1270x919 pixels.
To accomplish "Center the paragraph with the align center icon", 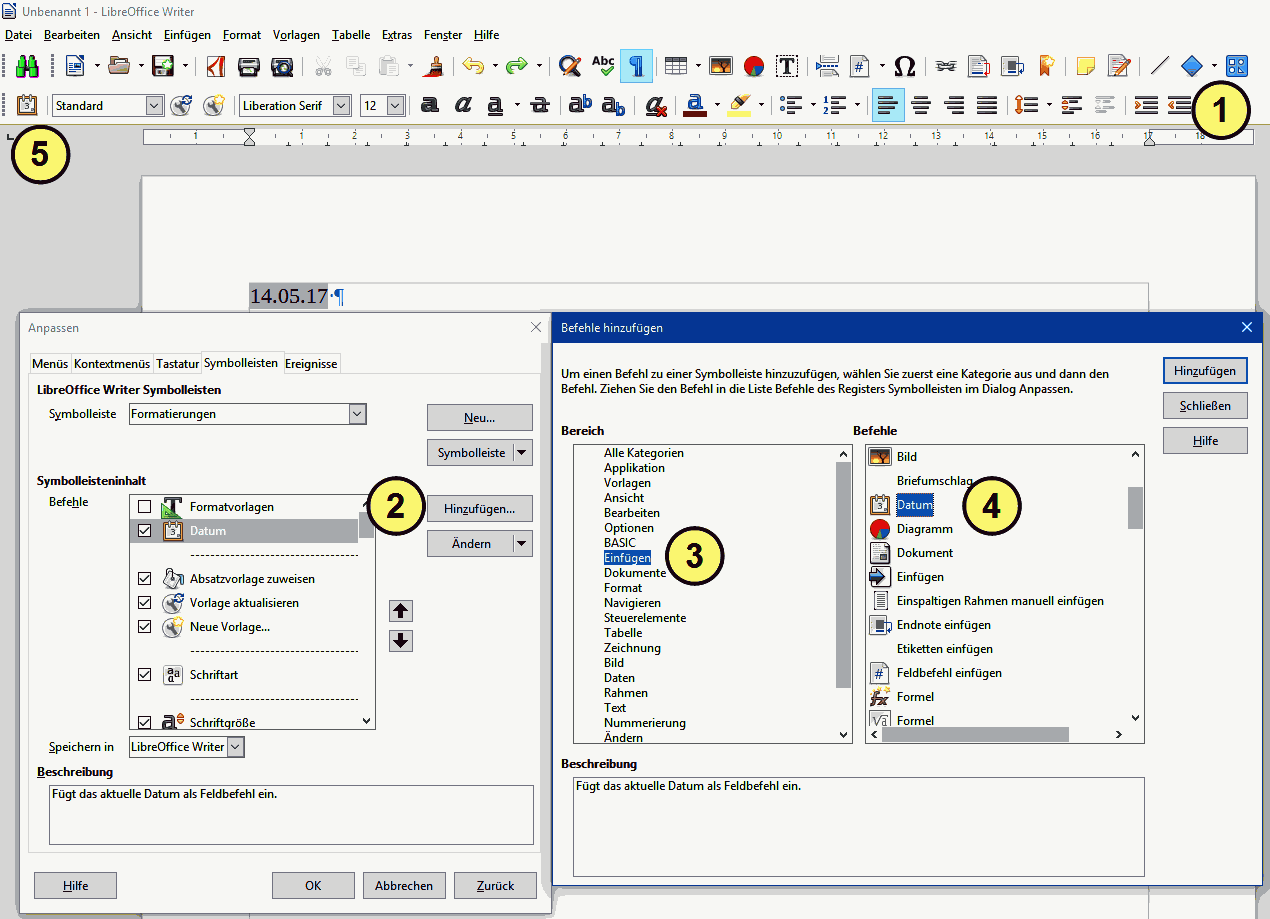I will [921, 105].
